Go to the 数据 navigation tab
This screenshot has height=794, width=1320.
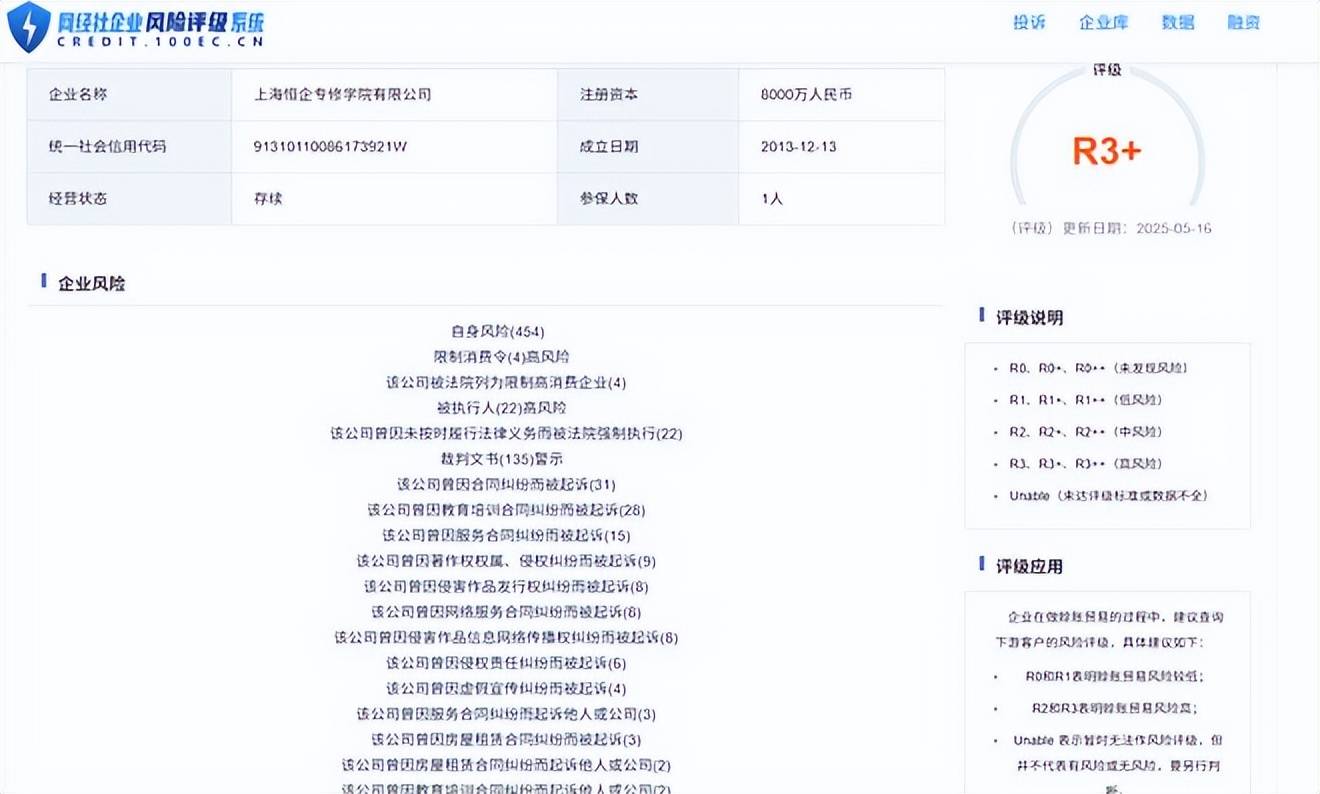[1177, 22]
